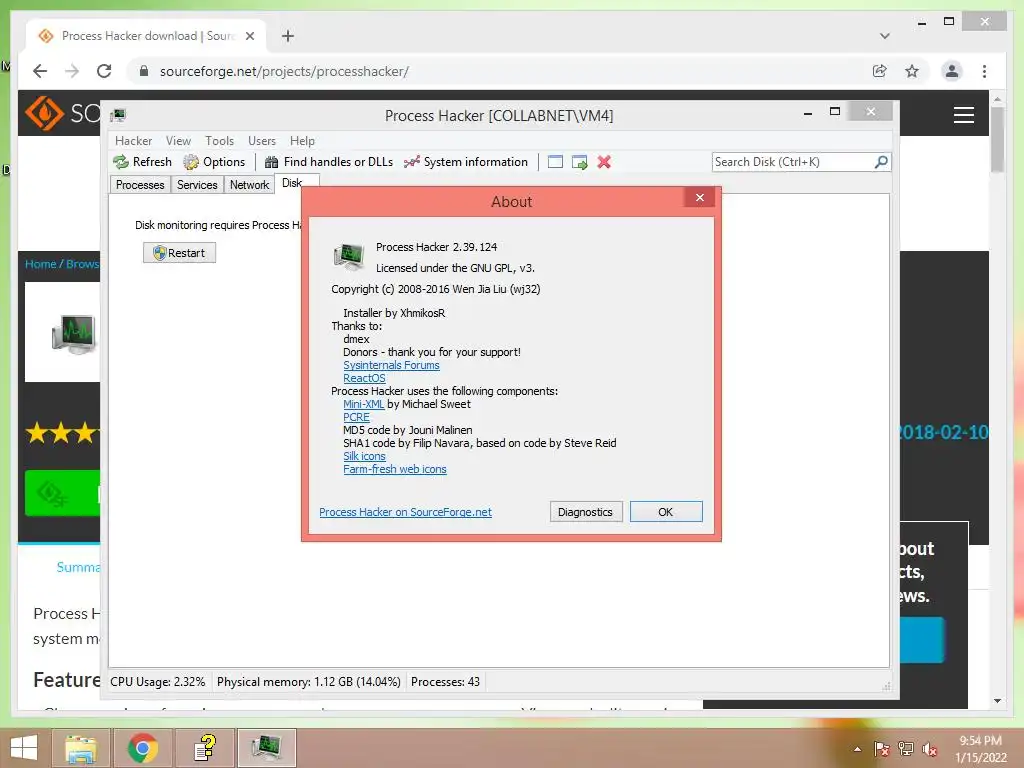1024x768 pixels.
Task: Click the find window toolbar icon
Action: click(555, 162)
